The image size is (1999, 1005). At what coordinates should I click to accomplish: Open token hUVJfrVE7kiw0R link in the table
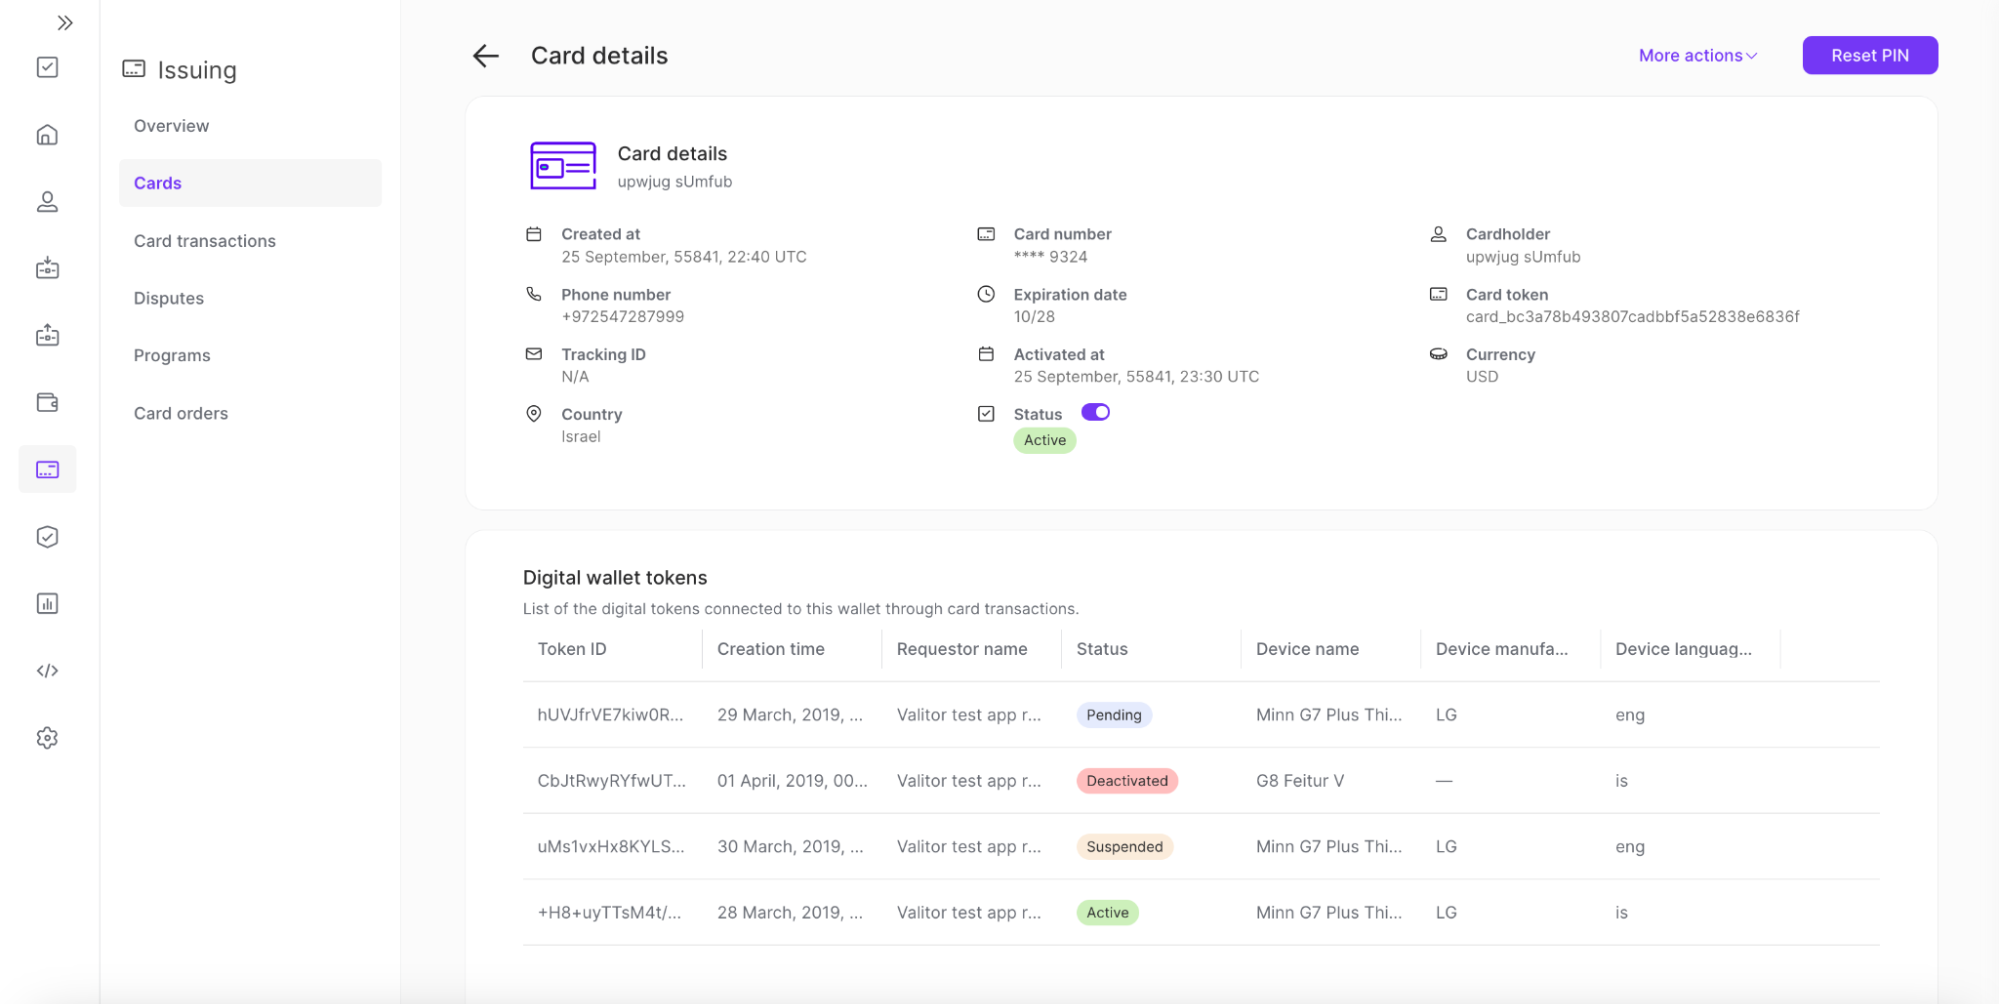tap(610, 714)
